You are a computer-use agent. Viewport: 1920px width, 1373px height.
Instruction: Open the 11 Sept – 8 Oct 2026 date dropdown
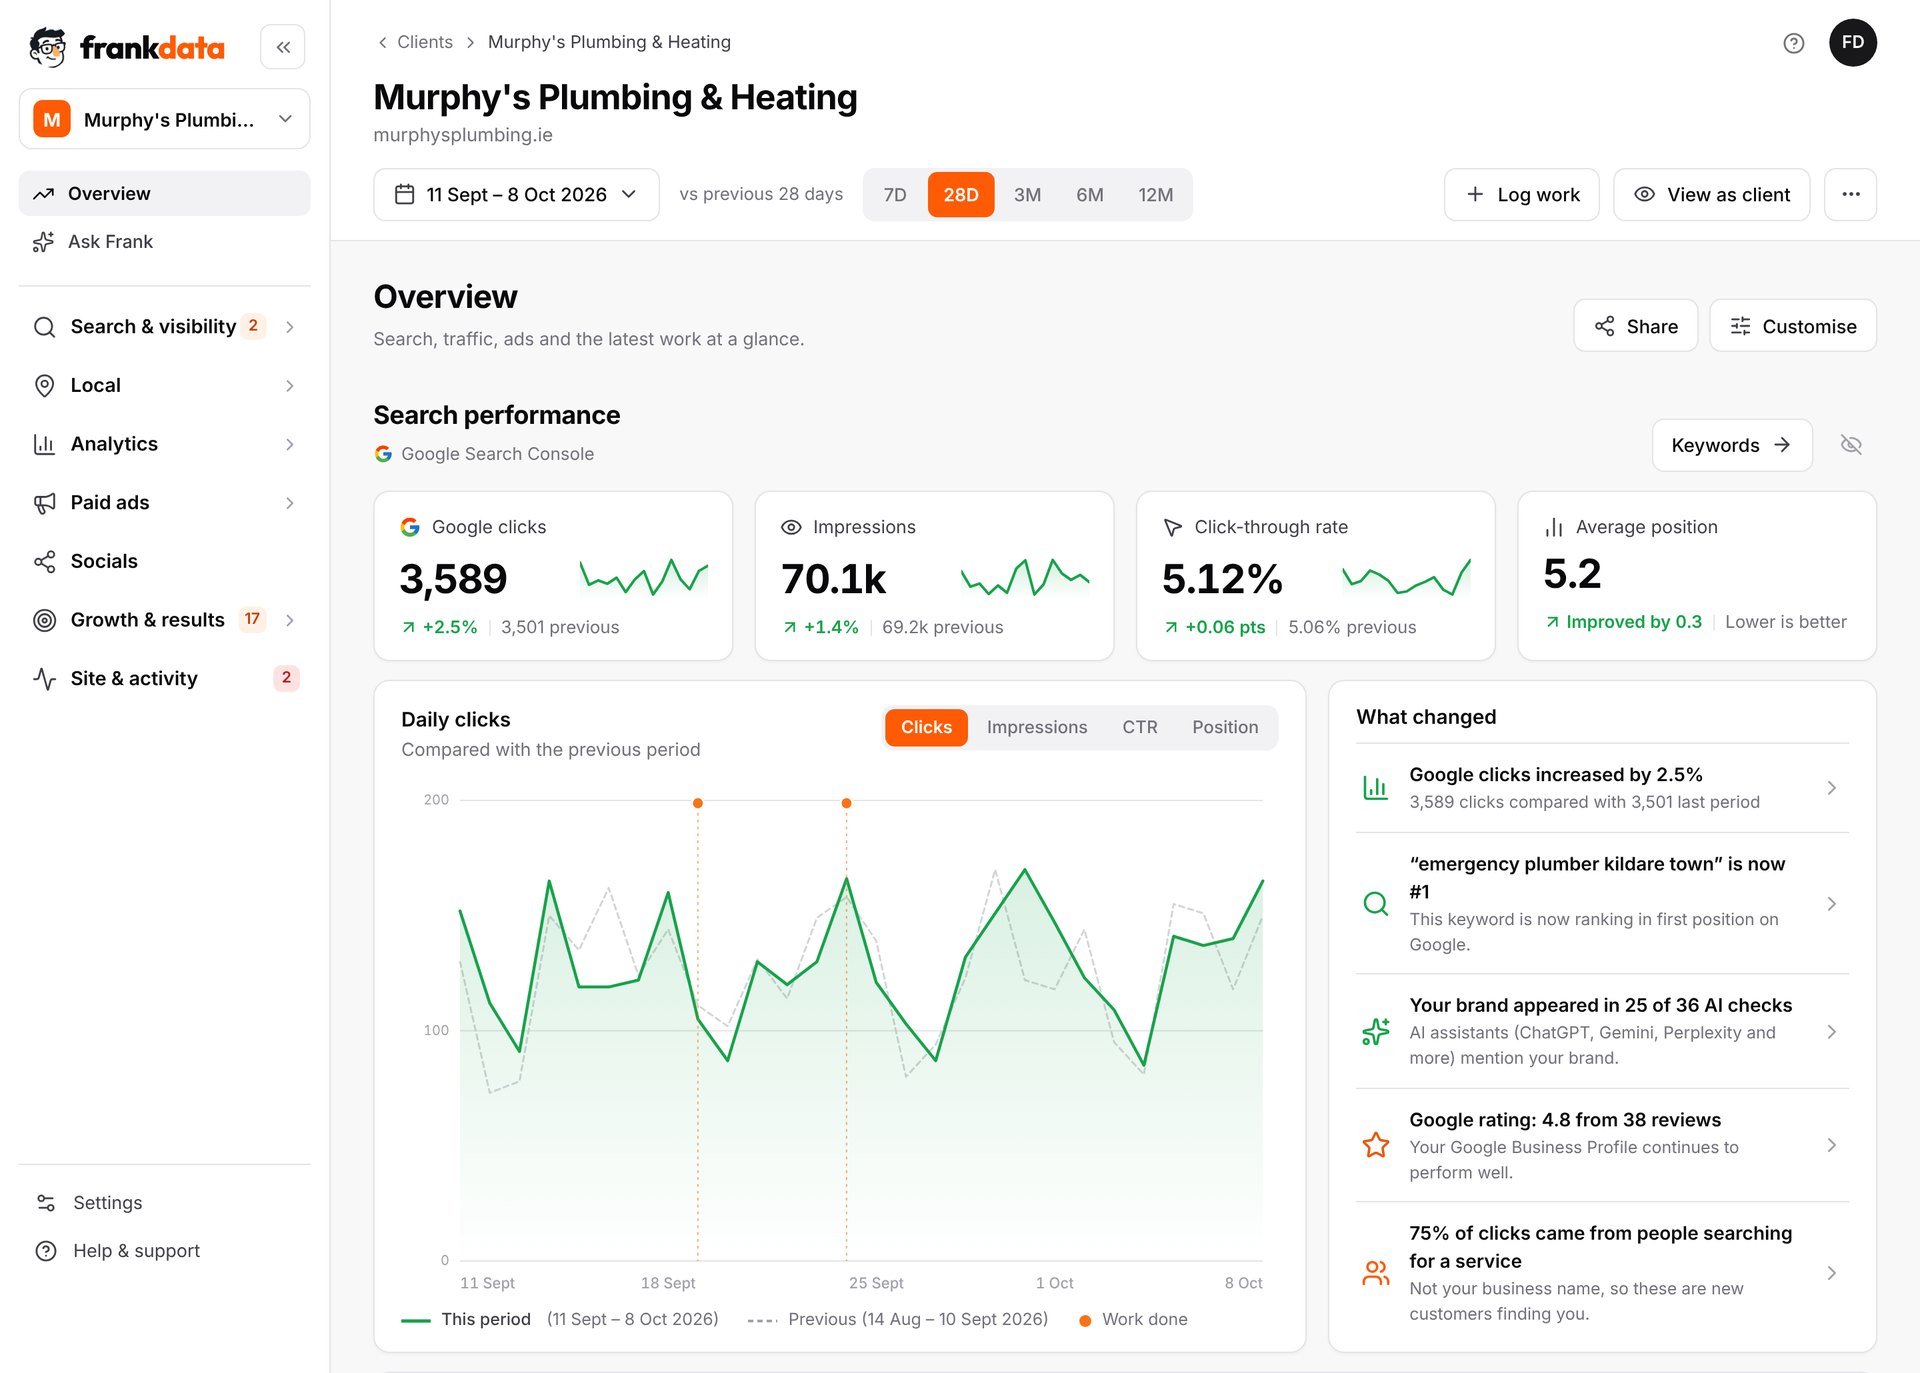tap(516, 194)
